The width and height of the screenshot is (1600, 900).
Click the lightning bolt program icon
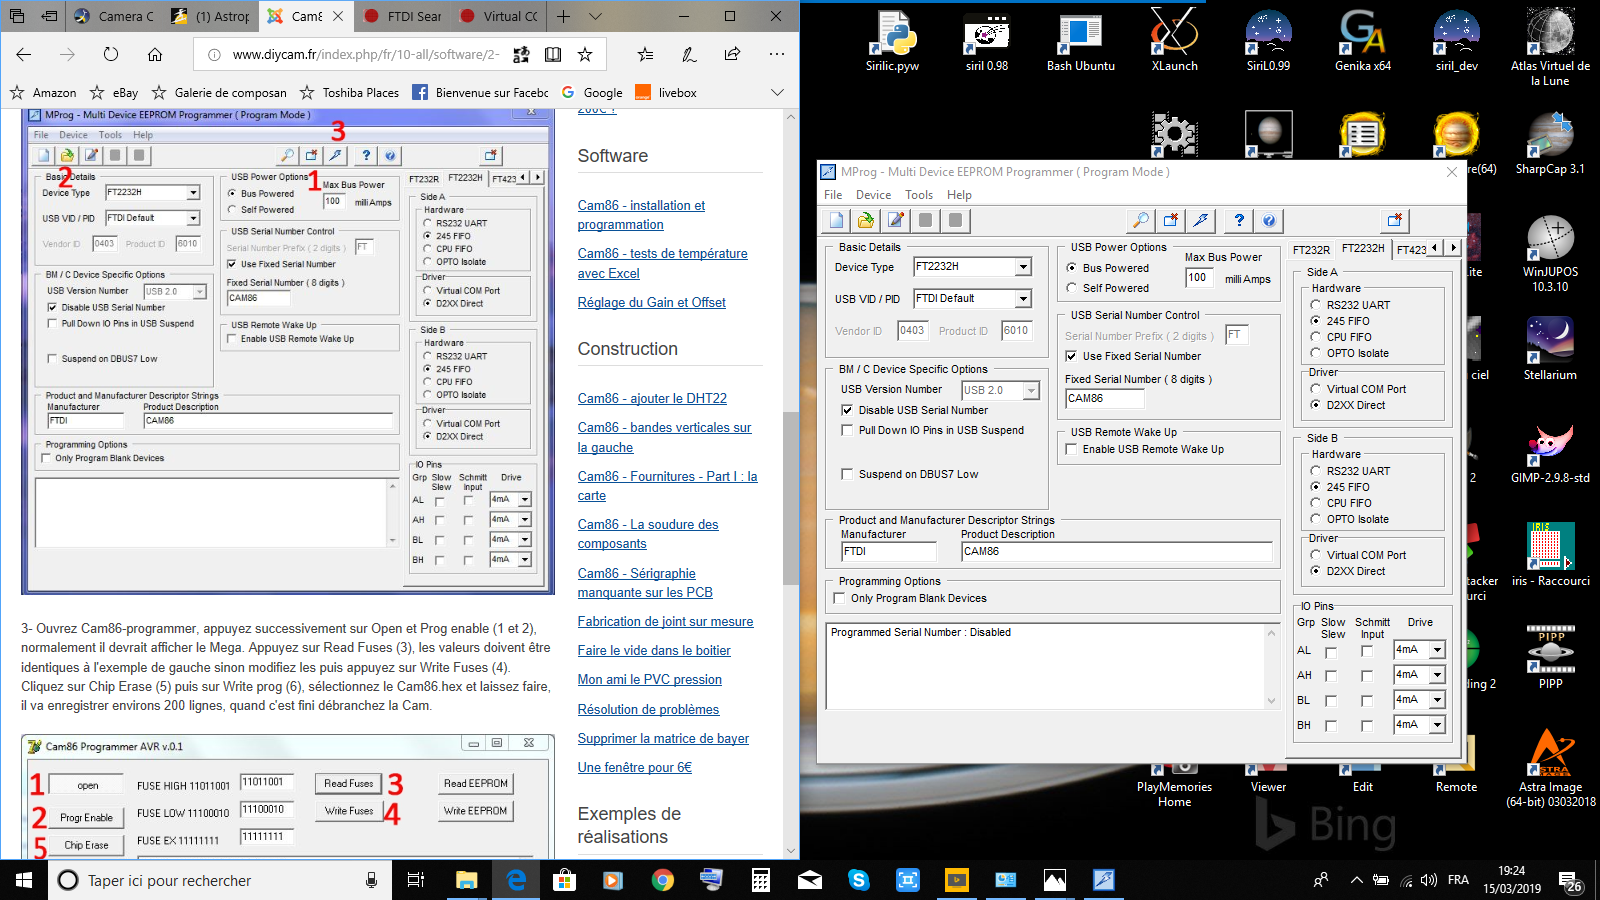[x=1202, y=221]
